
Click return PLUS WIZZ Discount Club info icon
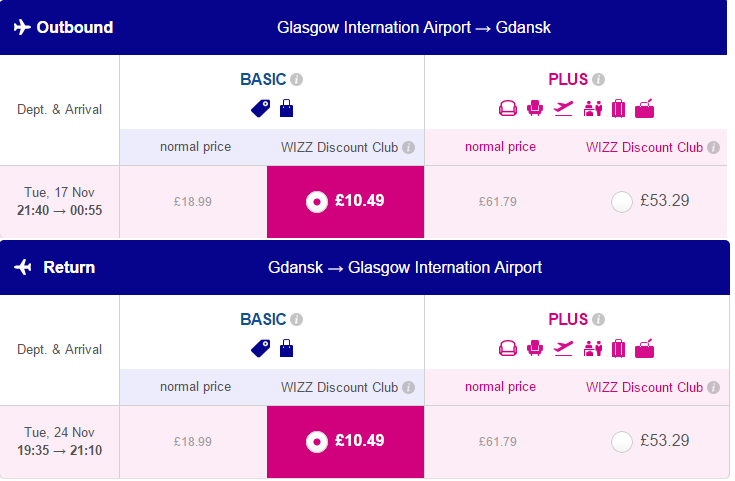click(x=713, y=388)
